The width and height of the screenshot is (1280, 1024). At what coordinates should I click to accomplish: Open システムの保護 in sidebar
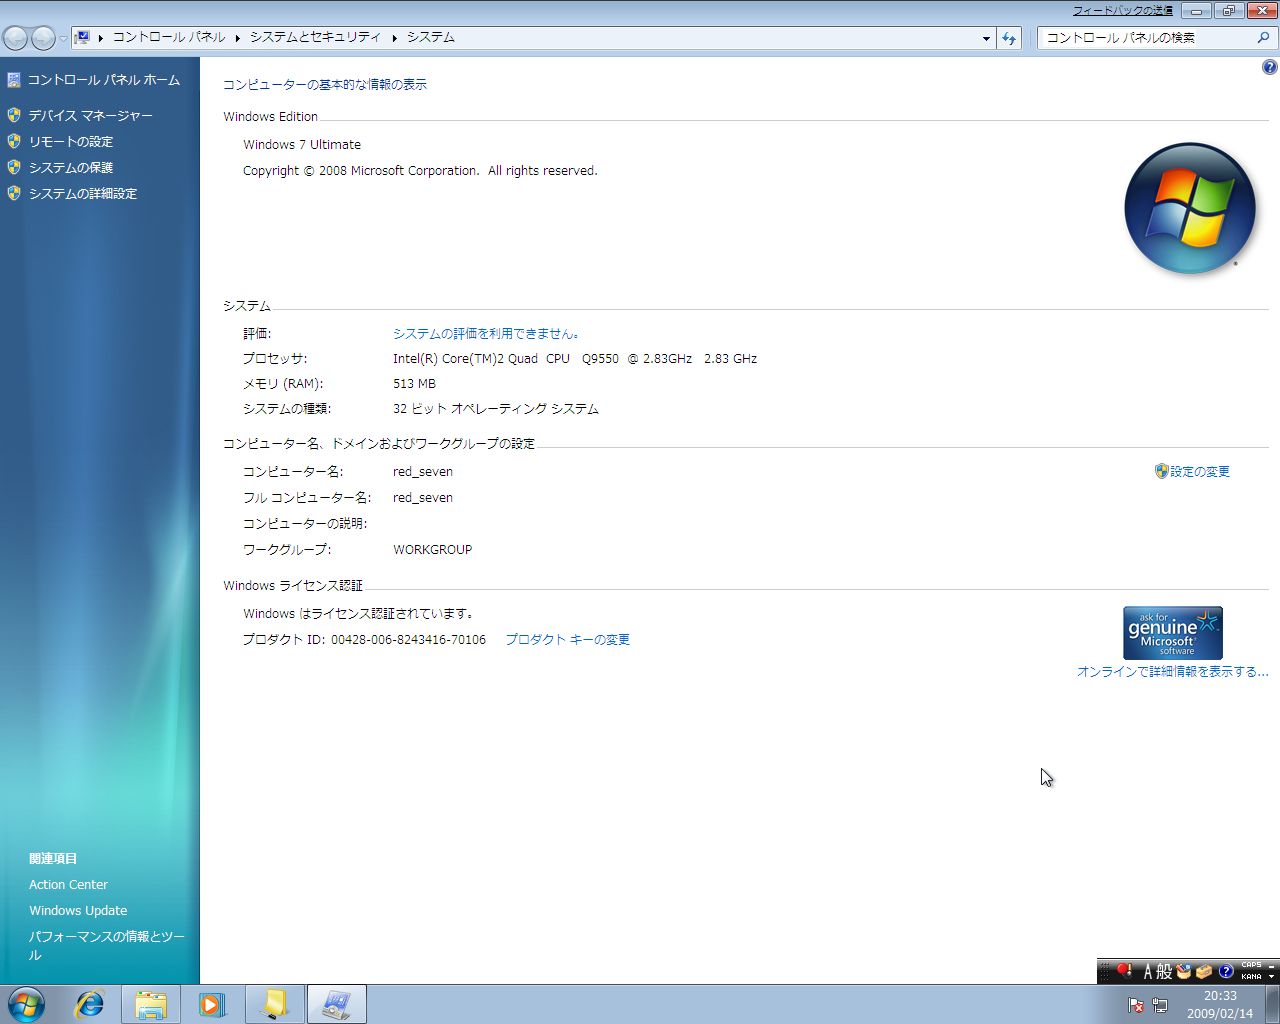(71, 168)
